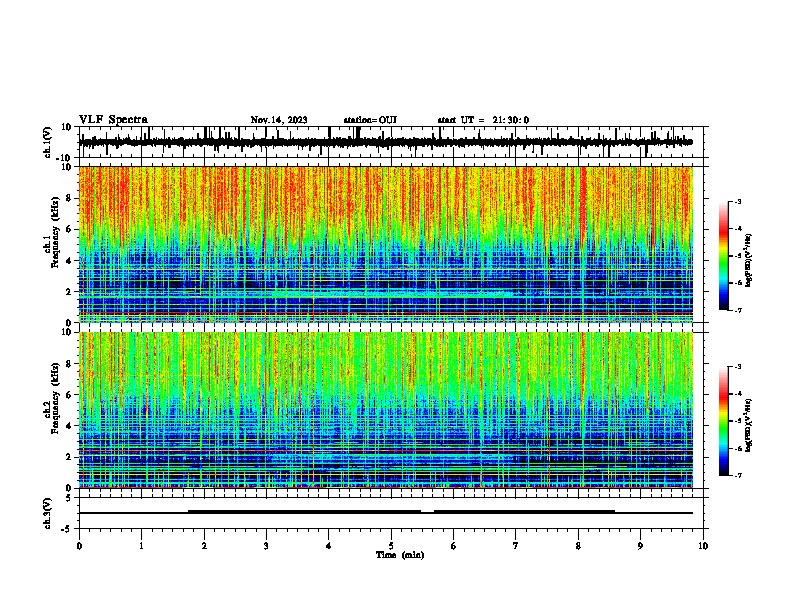Click the ch.2 spectrogram color scale bar

click(724, 421)
